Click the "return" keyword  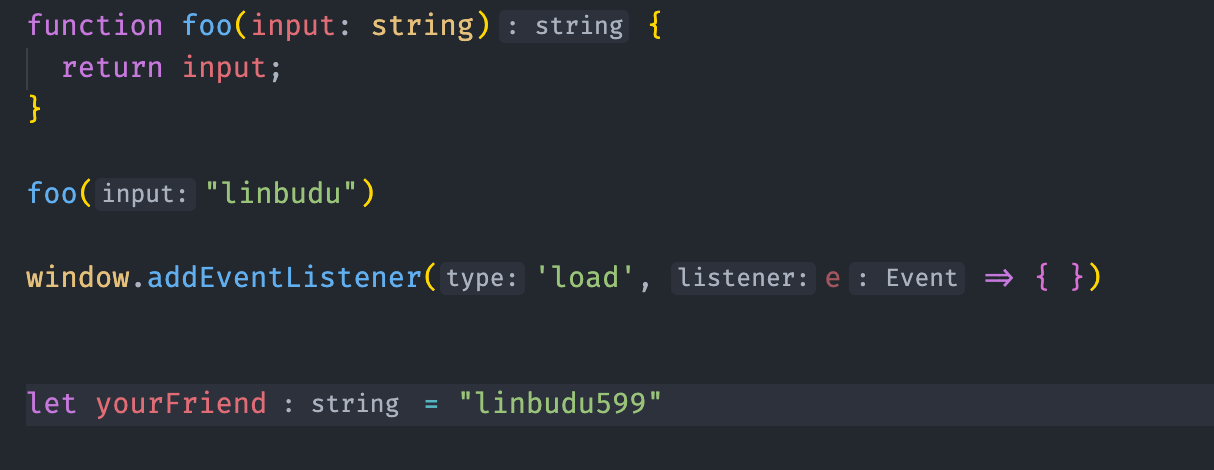(x=111, y=68)
